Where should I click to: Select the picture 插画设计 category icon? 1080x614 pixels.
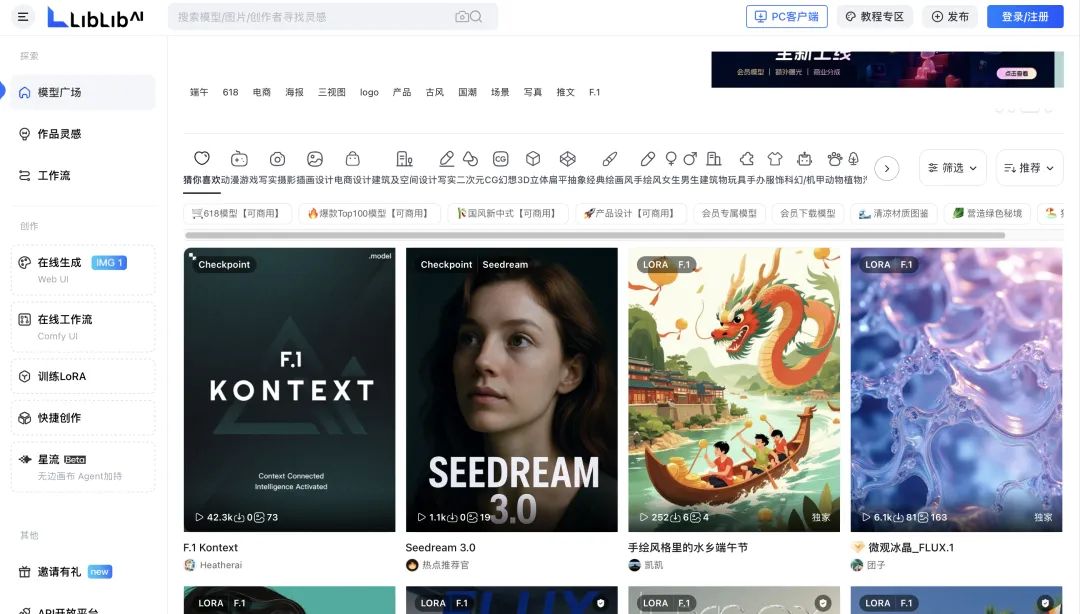point(315,159)
